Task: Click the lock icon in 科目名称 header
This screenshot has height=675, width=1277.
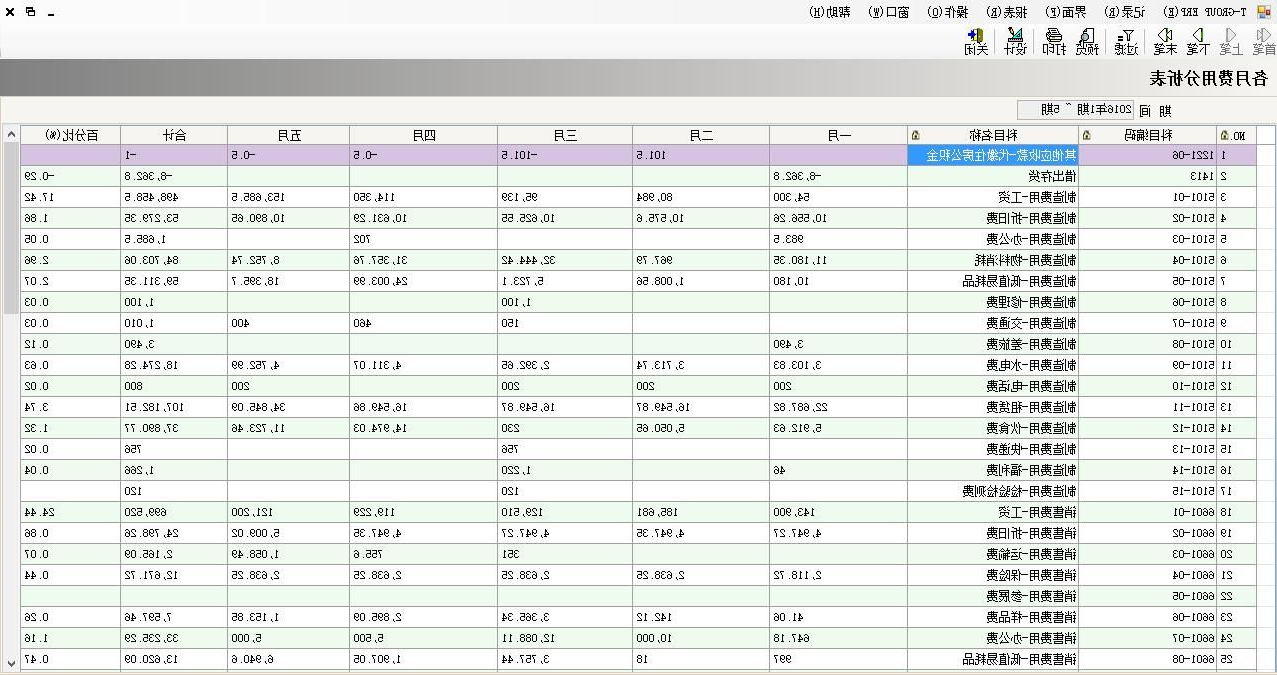Action: tap(917, 135)
